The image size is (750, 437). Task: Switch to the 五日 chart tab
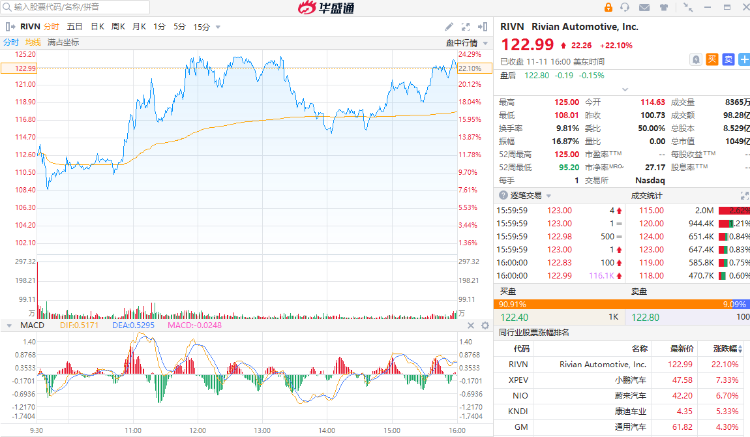tap(75, 27)
